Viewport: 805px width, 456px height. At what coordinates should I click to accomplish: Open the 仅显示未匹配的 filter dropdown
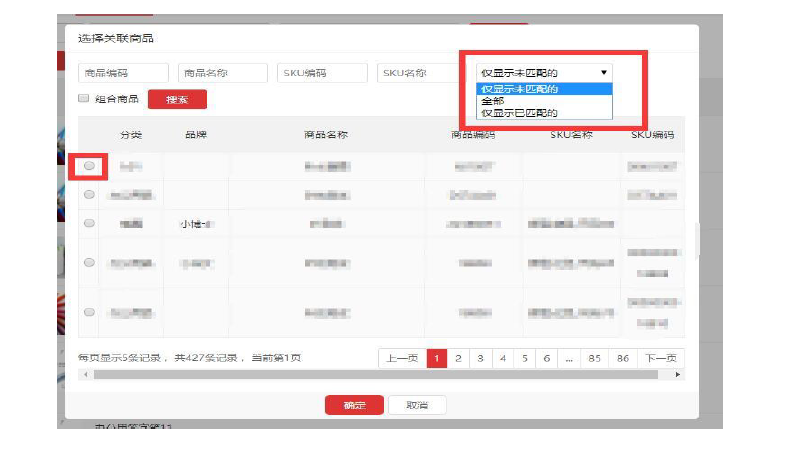tap(544, 73)
